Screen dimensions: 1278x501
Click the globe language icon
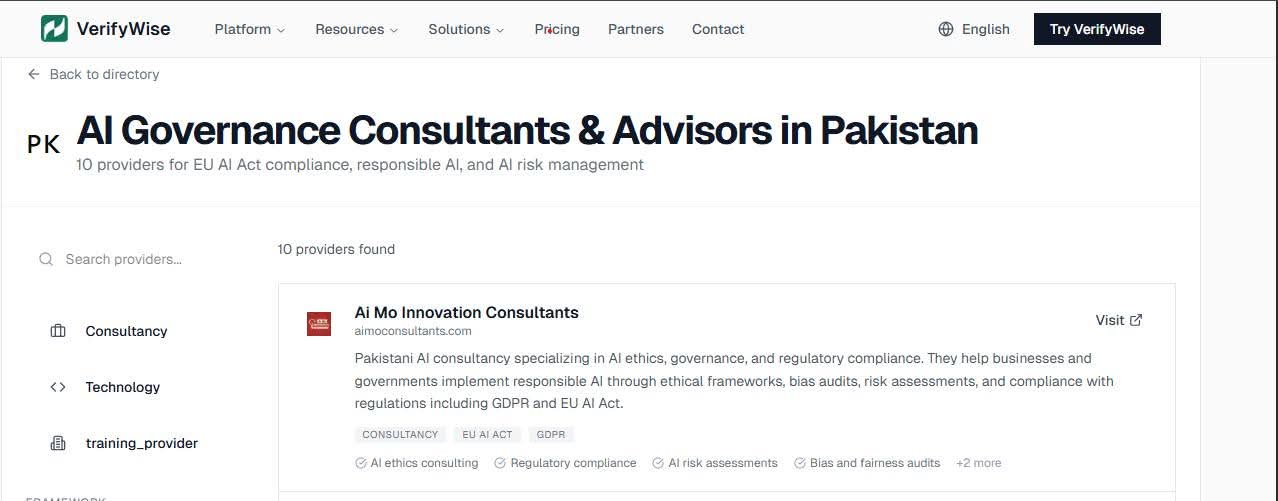946,29
